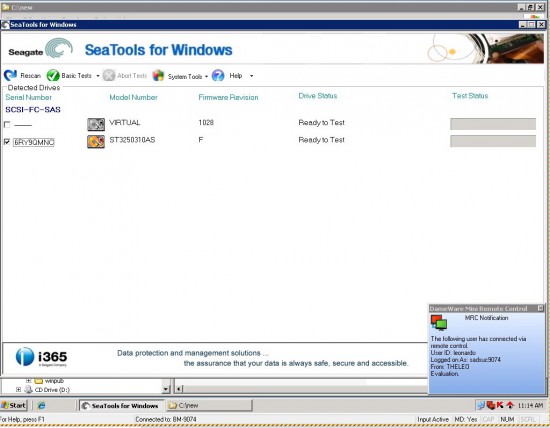Screen dimensions: 550x428
Task: Click the Firmware Revision column header
Action: point(228,97)
